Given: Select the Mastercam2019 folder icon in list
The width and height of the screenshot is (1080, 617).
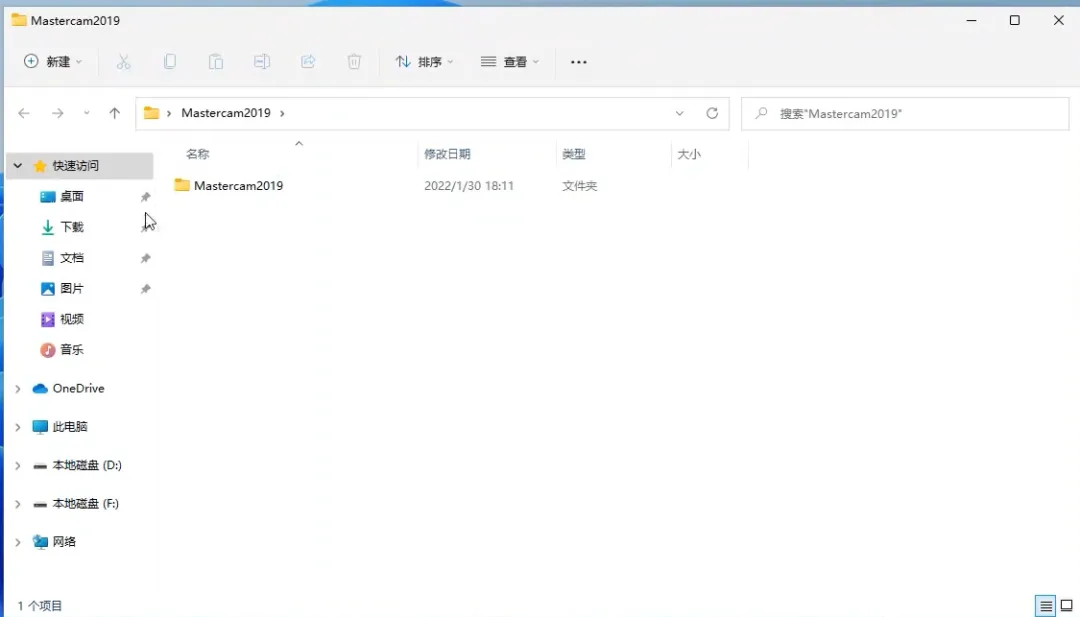Looking at the screenshot, I should tap(182, 185).
